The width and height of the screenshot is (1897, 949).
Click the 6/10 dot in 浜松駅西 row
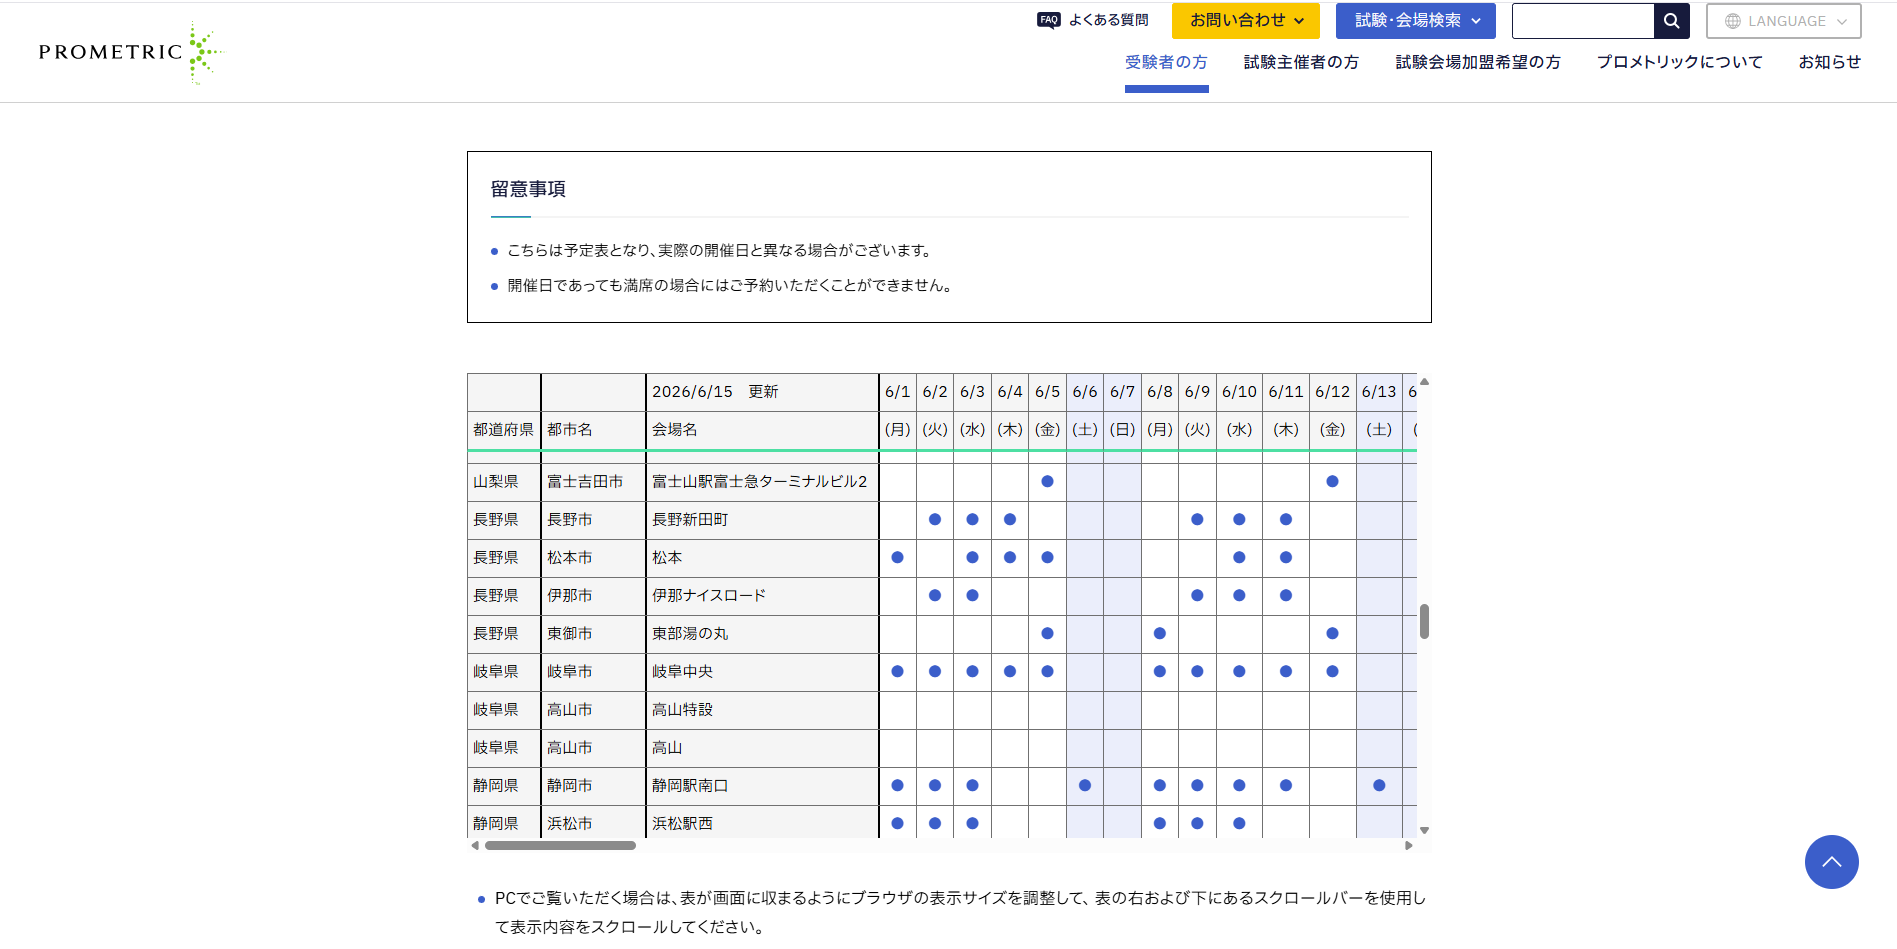[1239, 824]
